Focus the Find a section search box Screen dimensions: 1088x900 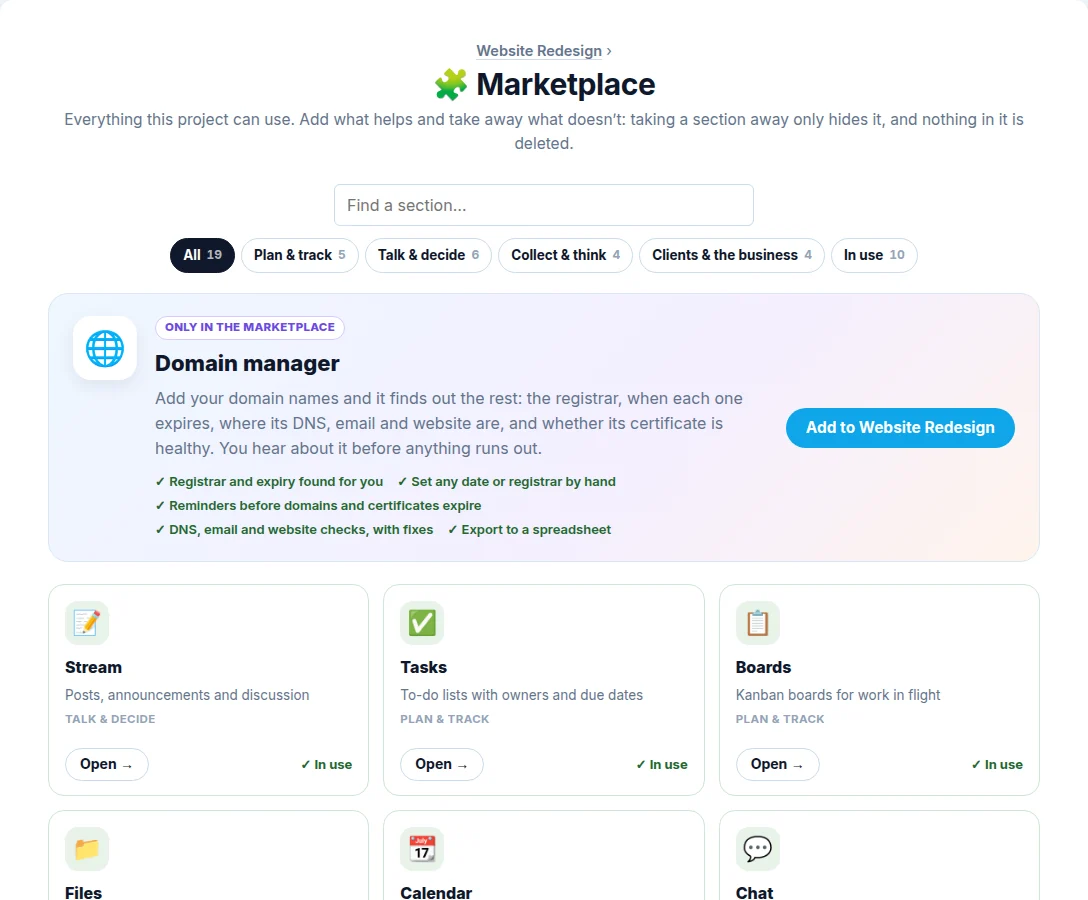tap(544, 205)
